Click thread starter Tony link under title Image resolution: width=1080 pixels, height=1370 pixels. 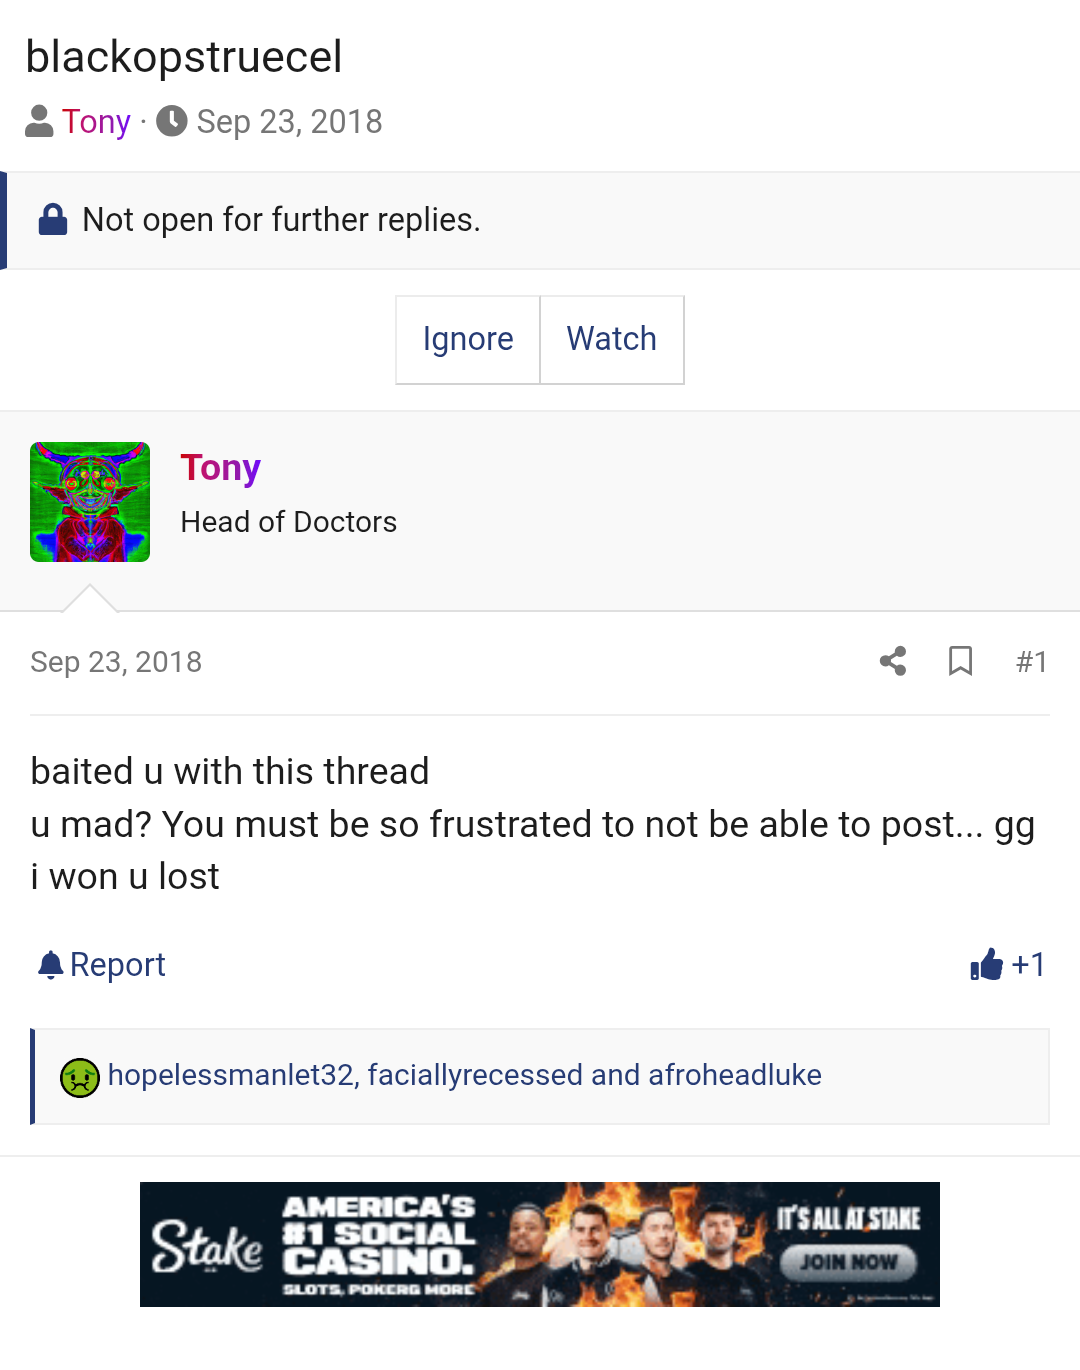[96, 121]
